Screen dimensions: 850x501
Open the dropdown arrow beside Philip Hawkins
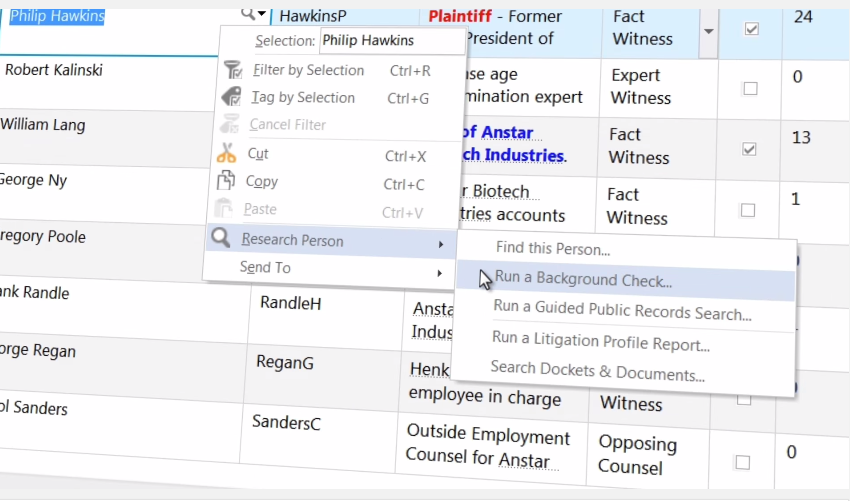[x=262, y=14]
